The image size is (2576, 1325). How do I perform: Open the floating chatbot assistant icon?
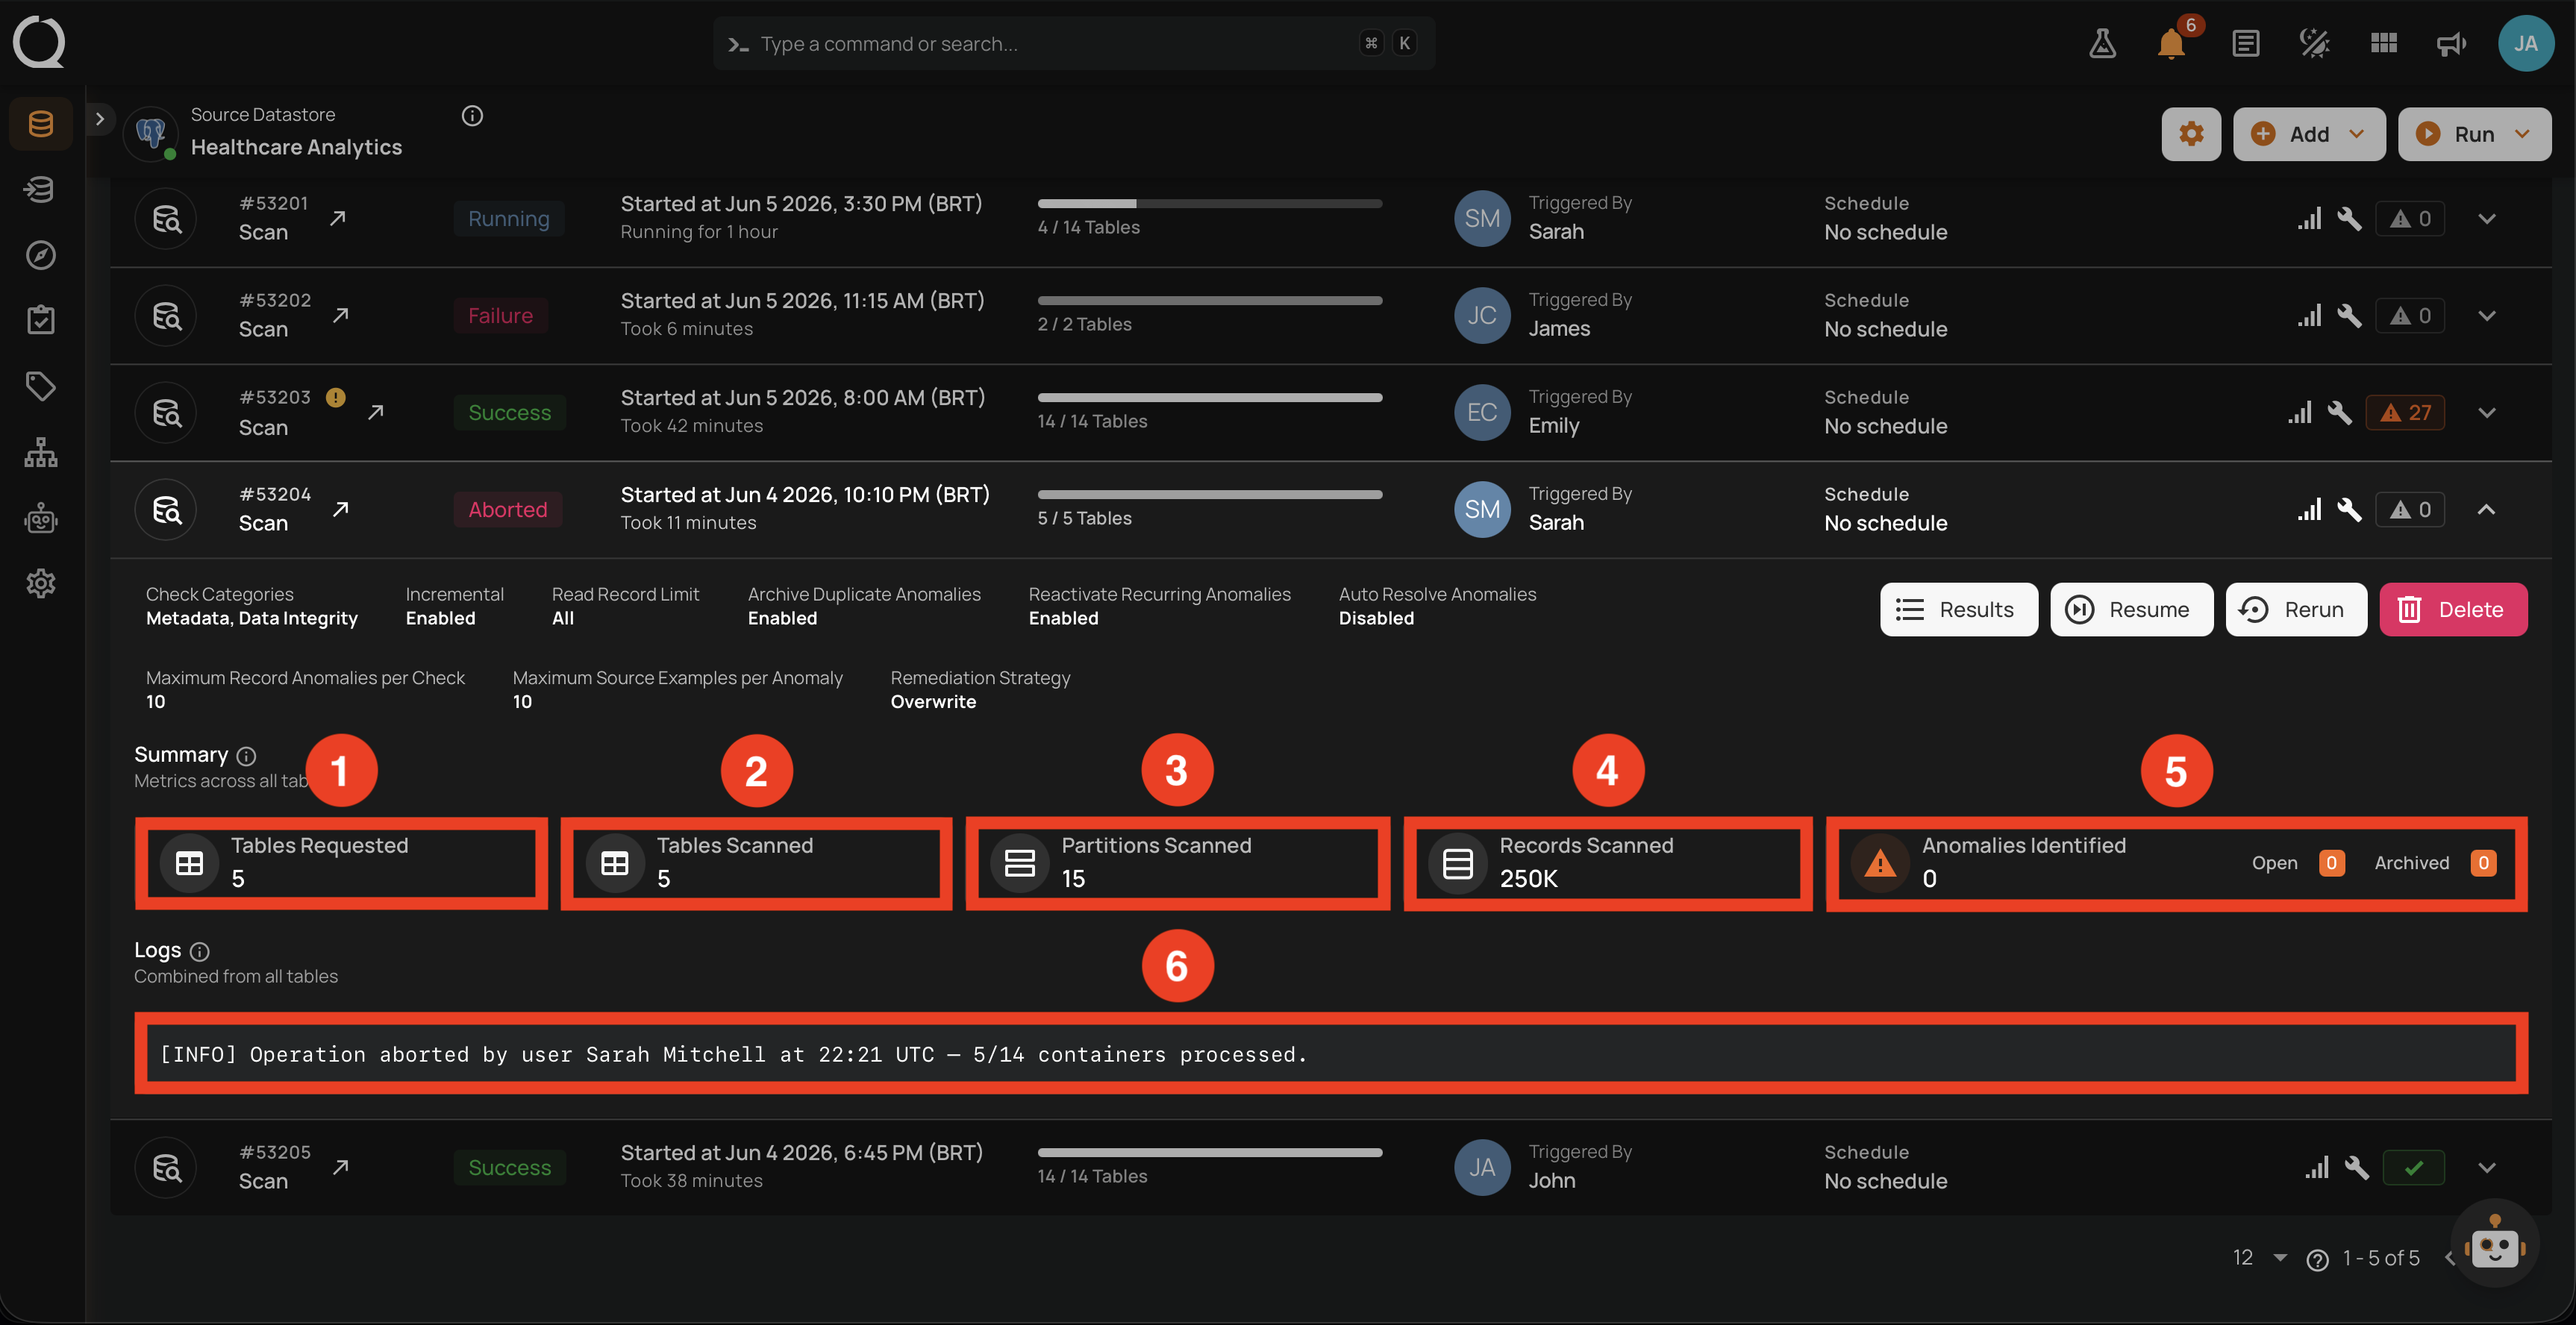tap(2495, 1244)
